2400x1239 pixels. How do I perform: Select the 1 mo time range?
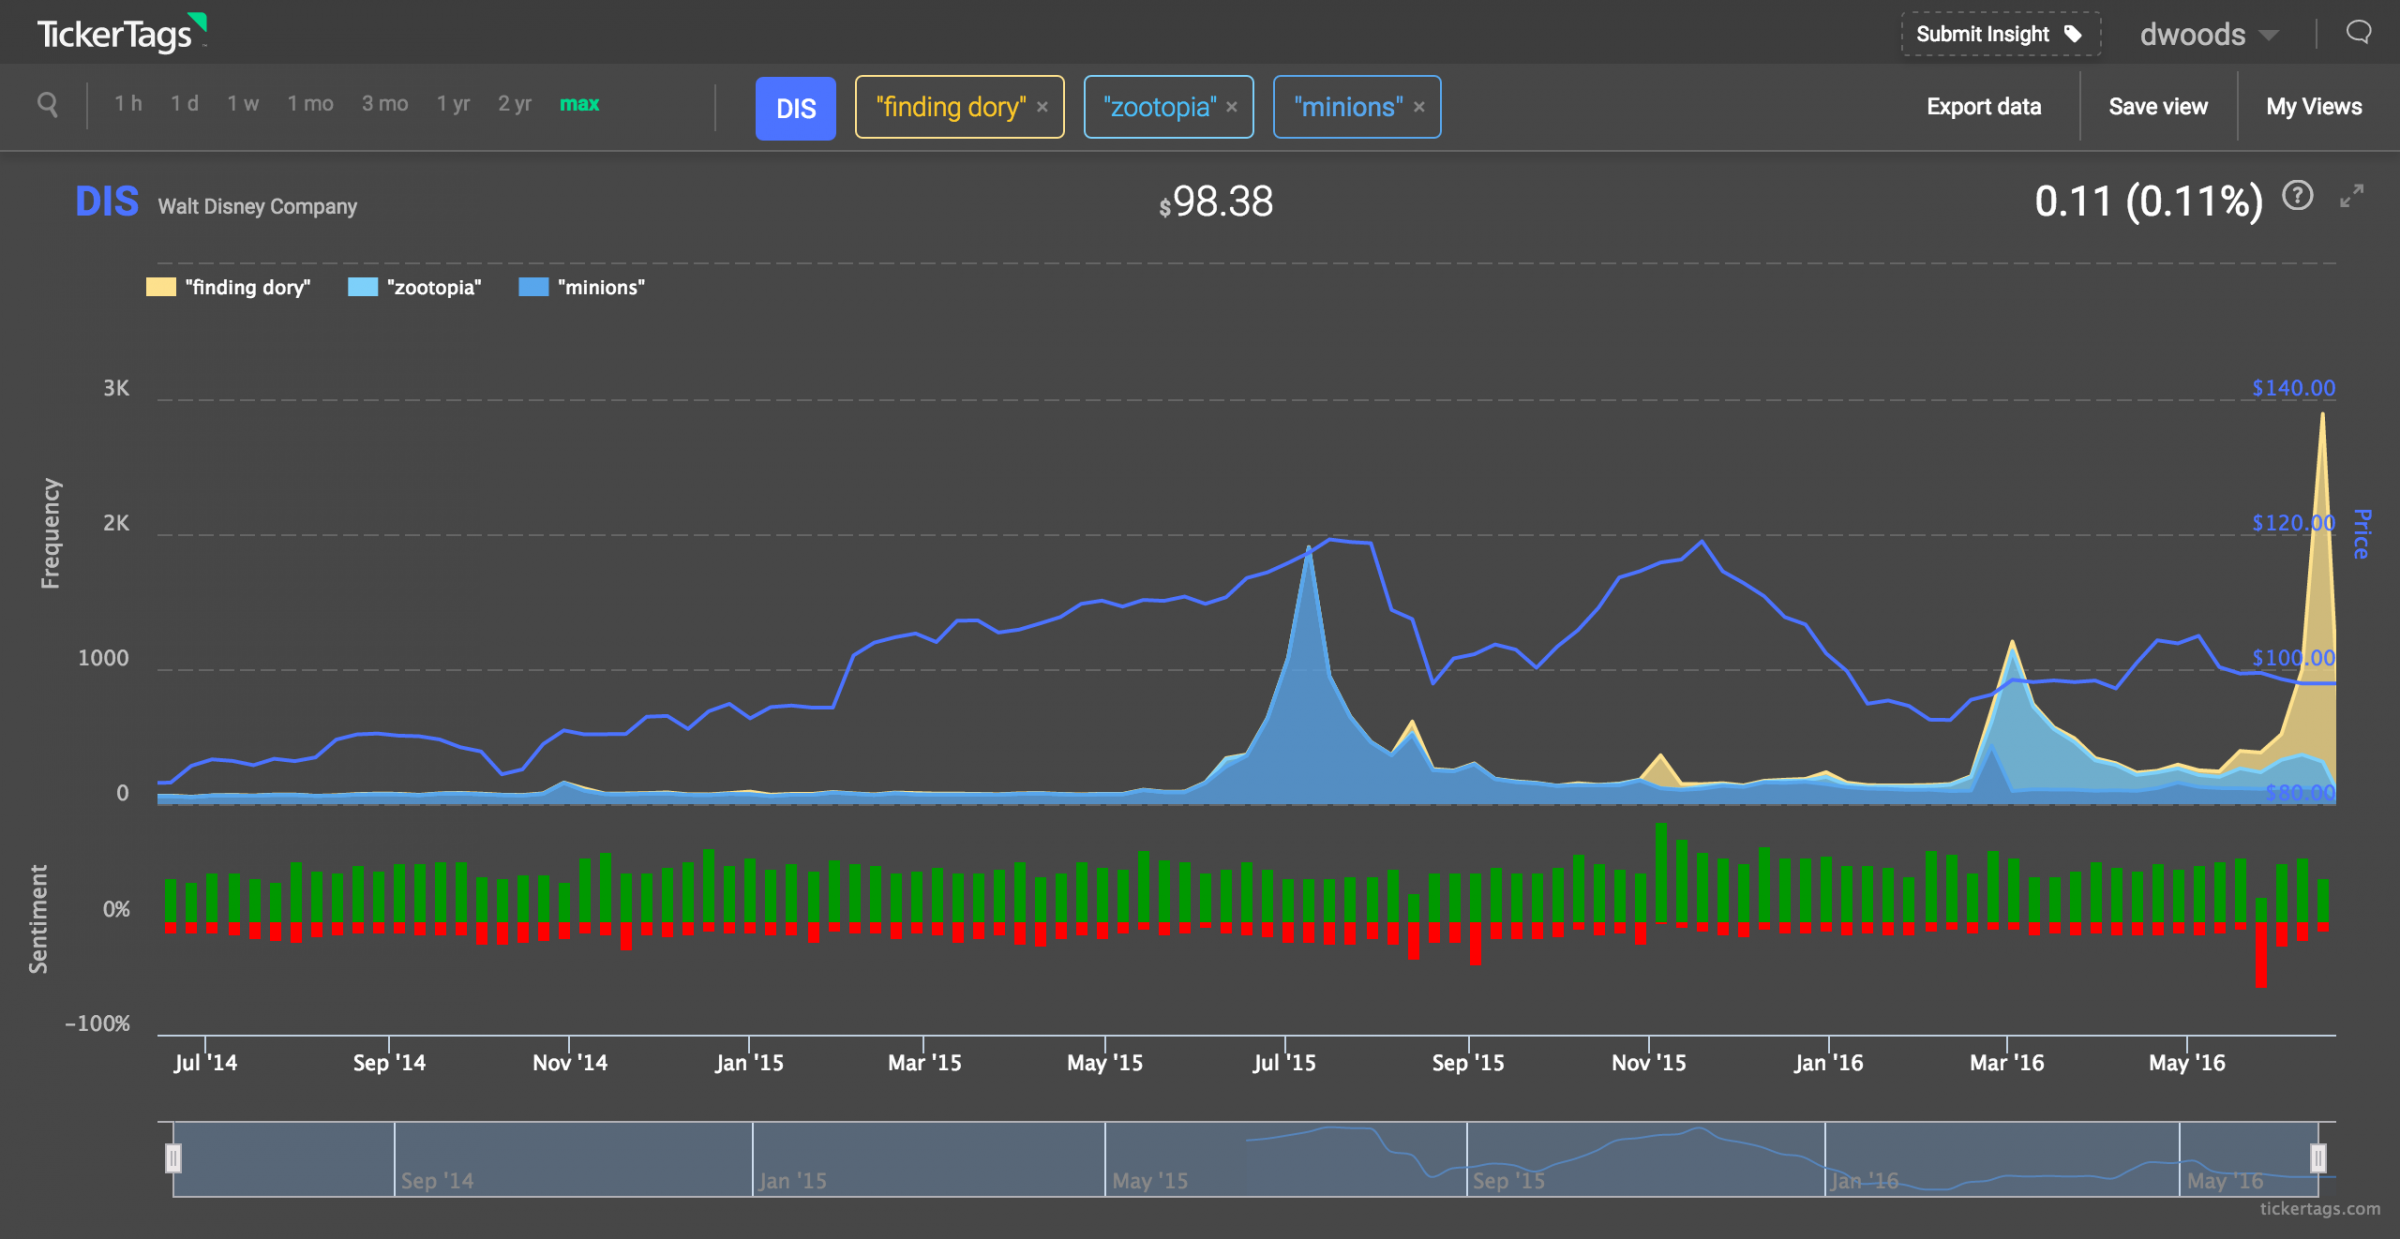point(310,104)
